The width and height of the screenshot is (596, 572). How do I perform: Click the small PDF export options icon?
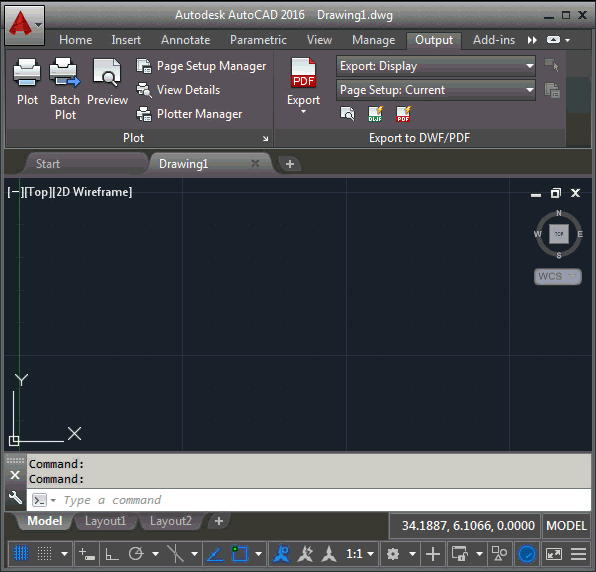[x=404, y=114]
